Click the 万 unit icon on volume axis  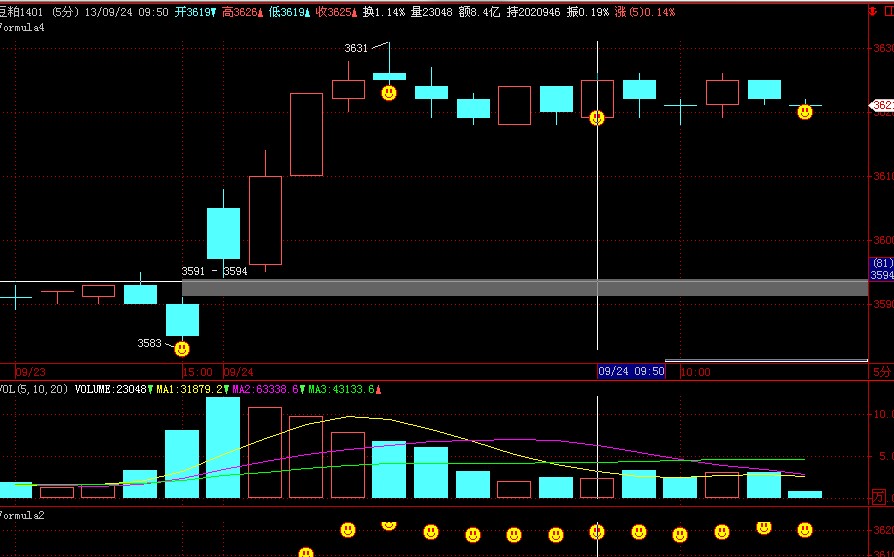click(879, 497)
